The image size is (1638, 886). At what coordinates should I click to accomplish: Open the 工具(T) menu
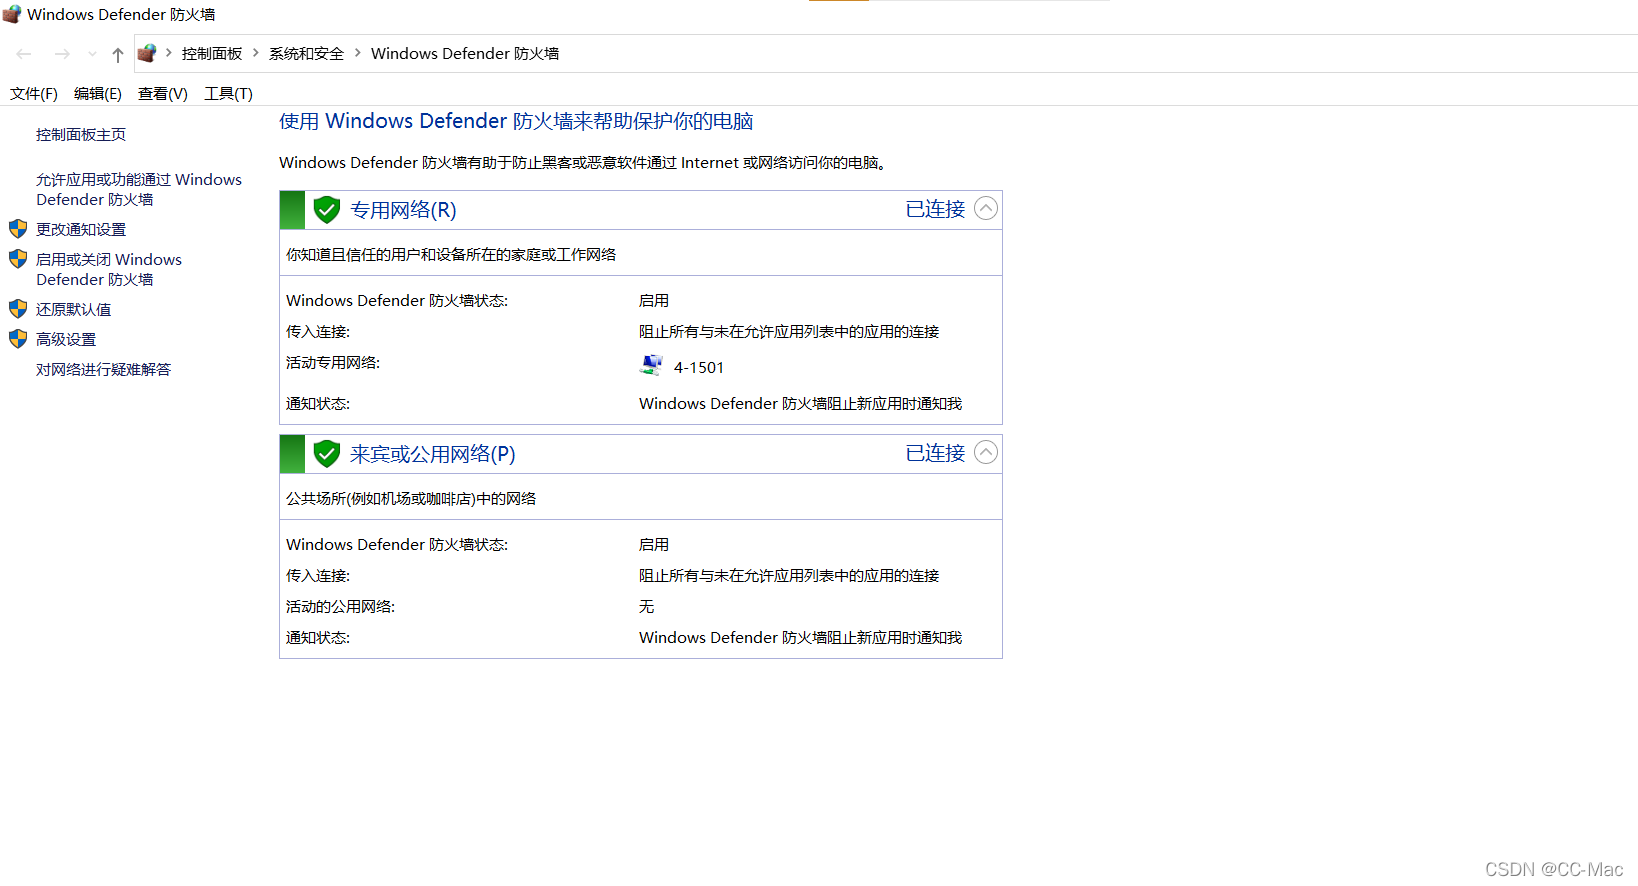tap(229, 93)
